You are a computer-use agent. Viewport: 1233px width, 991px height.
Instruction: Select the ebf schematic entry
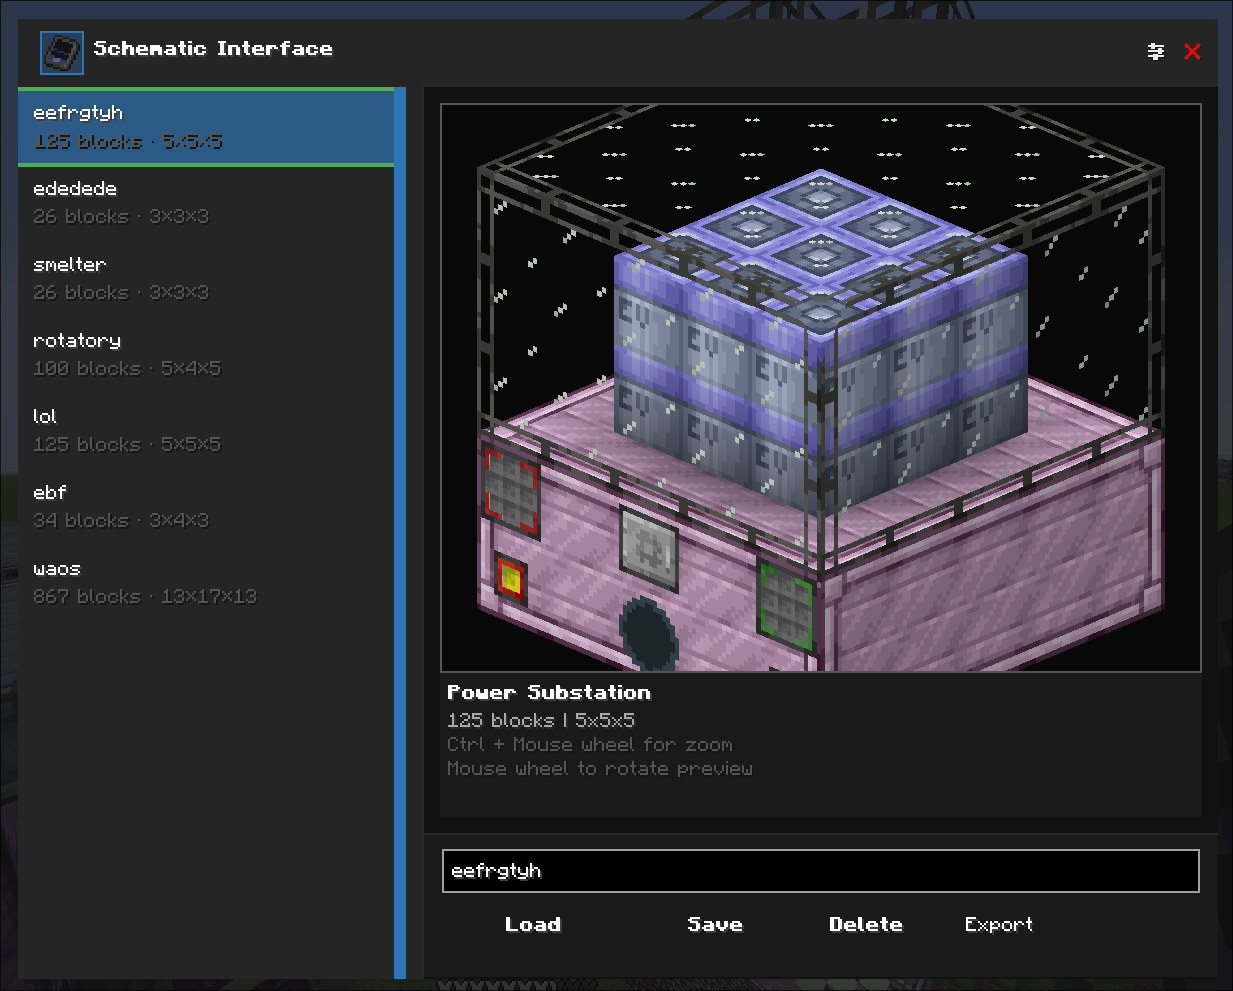tap(206, 507)
